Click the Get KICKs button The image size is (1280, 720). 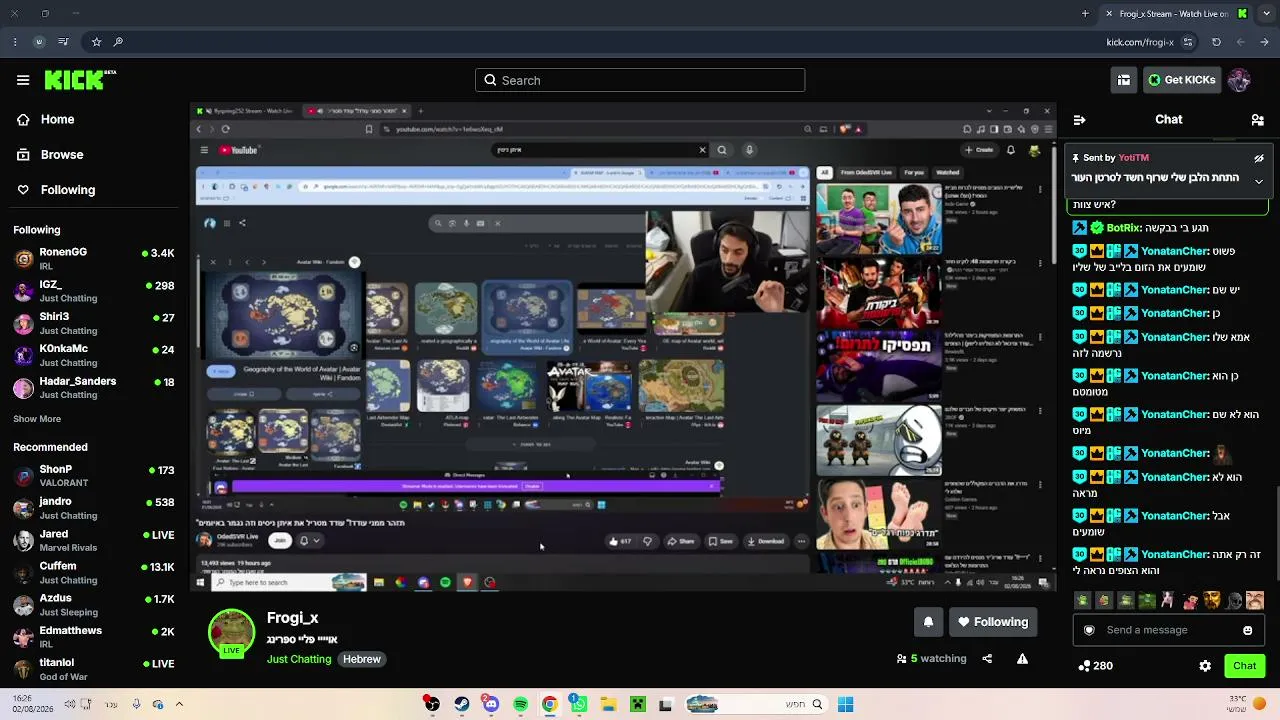point(1181,80)
